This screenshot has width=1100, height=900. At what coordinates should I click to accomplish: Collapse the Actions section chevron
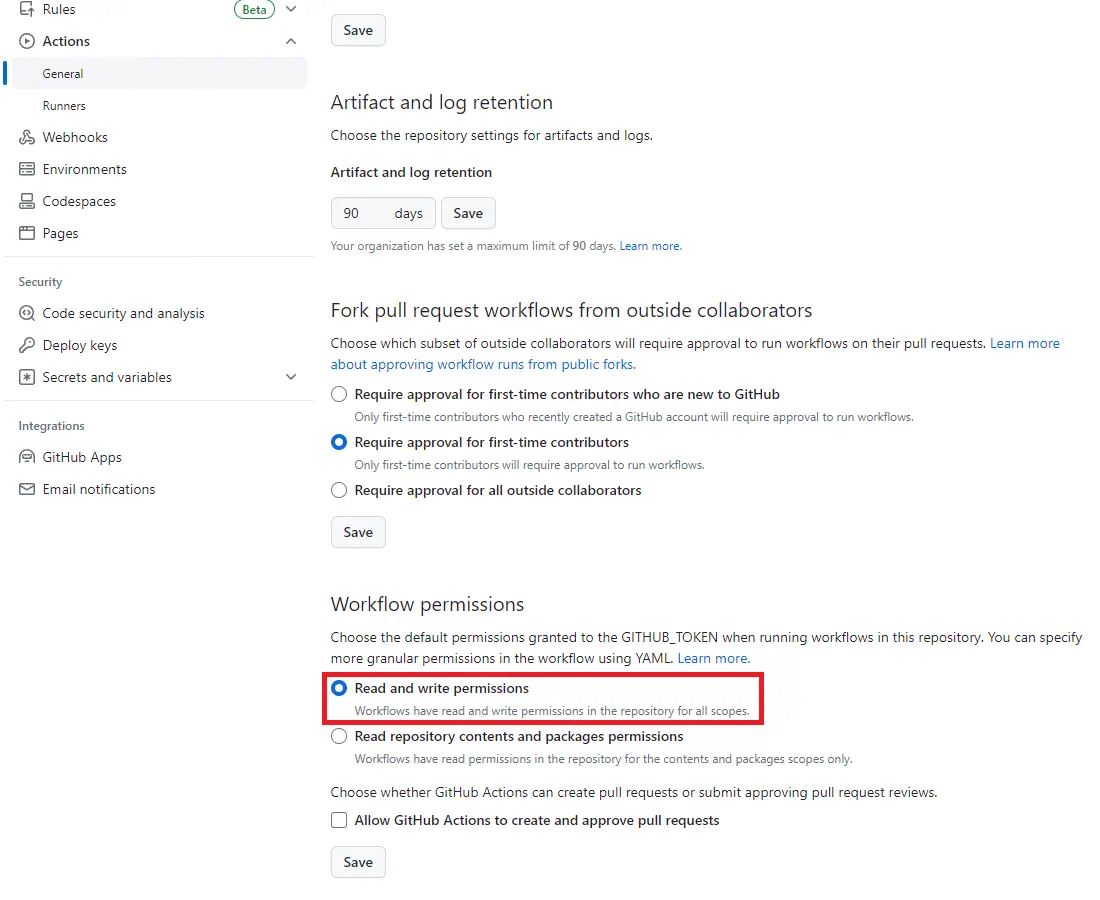coord(291,41)
